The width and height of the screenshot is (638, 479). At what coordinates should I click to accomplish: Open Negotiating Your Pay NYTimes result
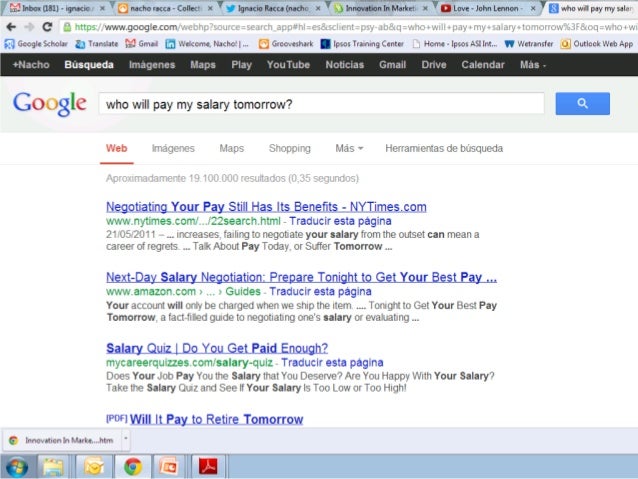pos(266,207)
